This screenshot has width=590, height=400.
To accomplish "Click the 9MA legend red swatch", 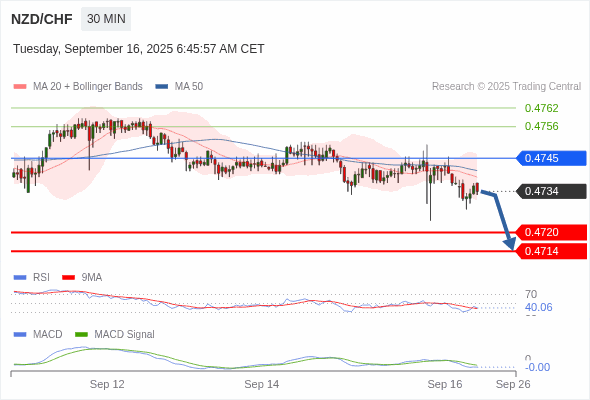I will 68,278.
